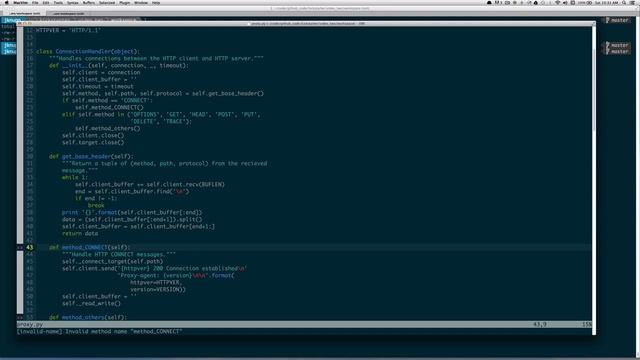Screen dimensions: 640x360
Task: Open the Tools menu
Action: [58, 2]
